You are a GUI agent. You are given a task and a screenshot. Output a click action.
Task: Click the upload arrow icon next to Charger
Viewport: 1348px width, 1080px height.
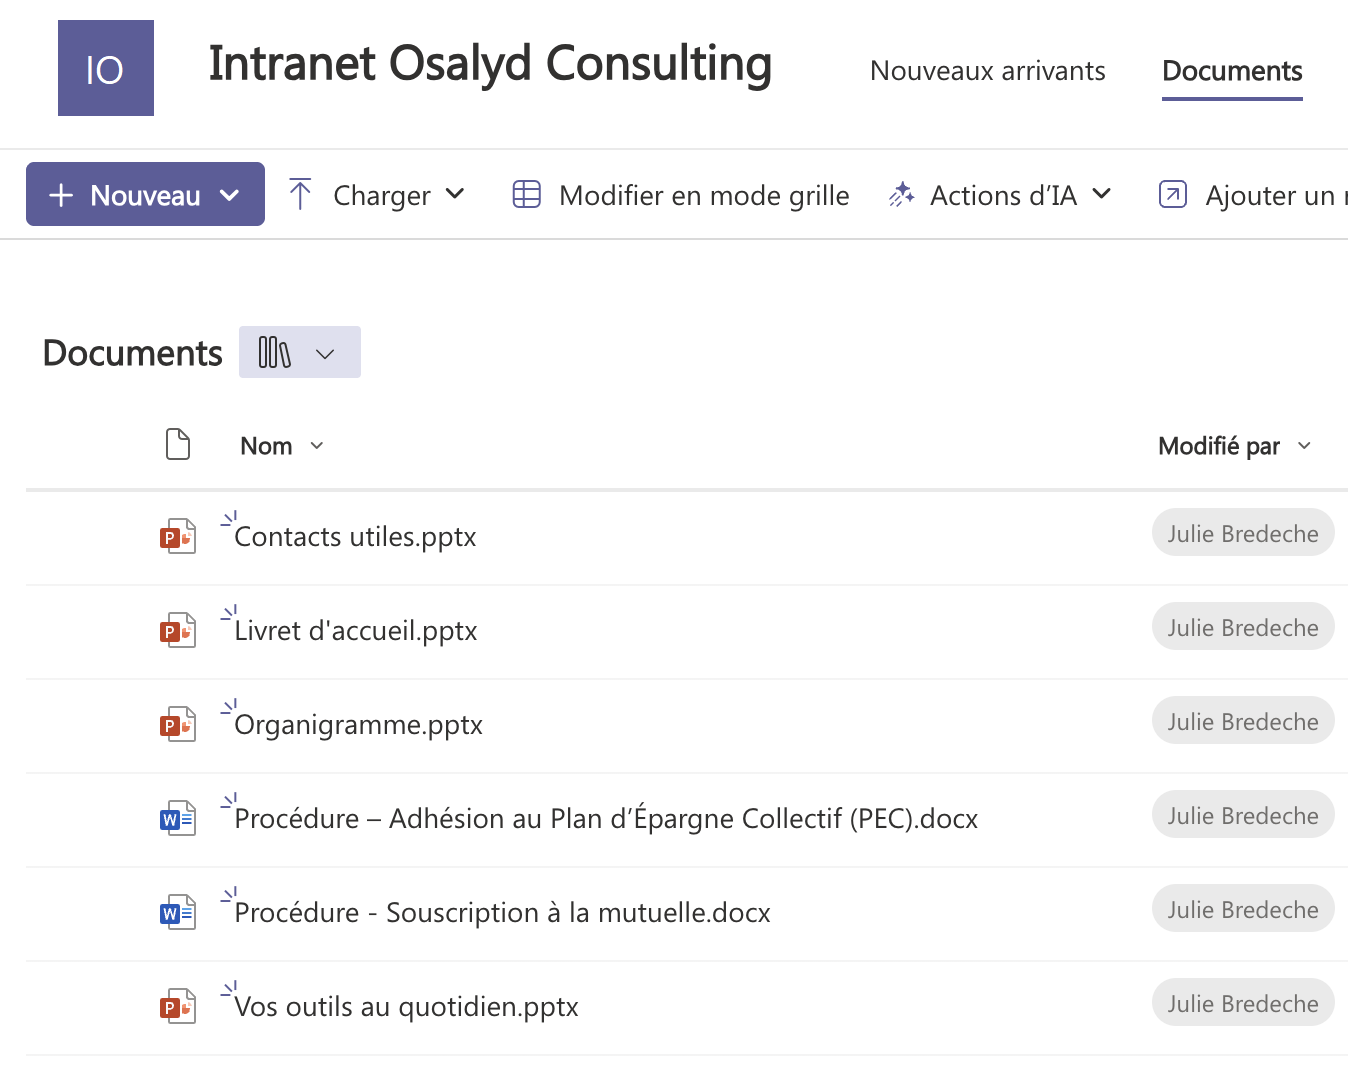click(300, 194)
